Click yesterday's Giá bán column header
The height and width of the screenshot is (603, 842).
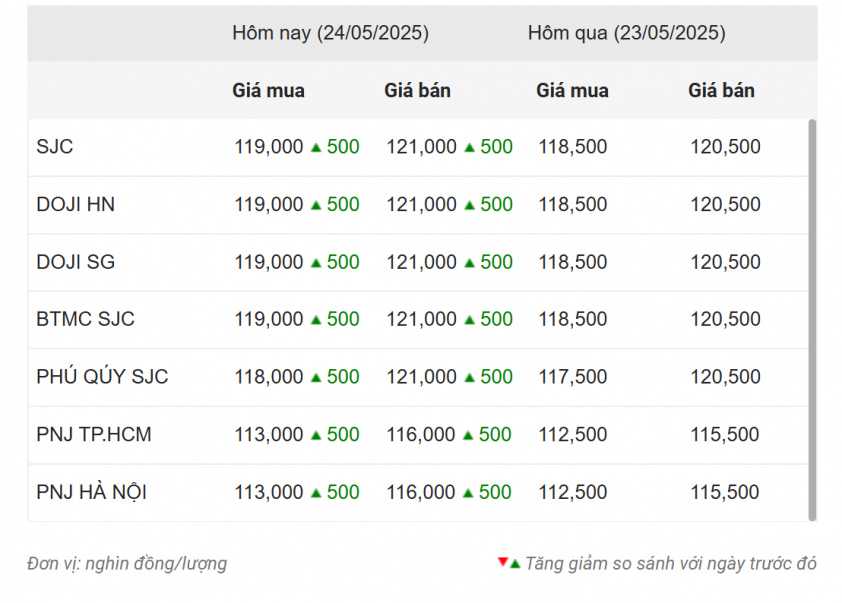(721, 90)
